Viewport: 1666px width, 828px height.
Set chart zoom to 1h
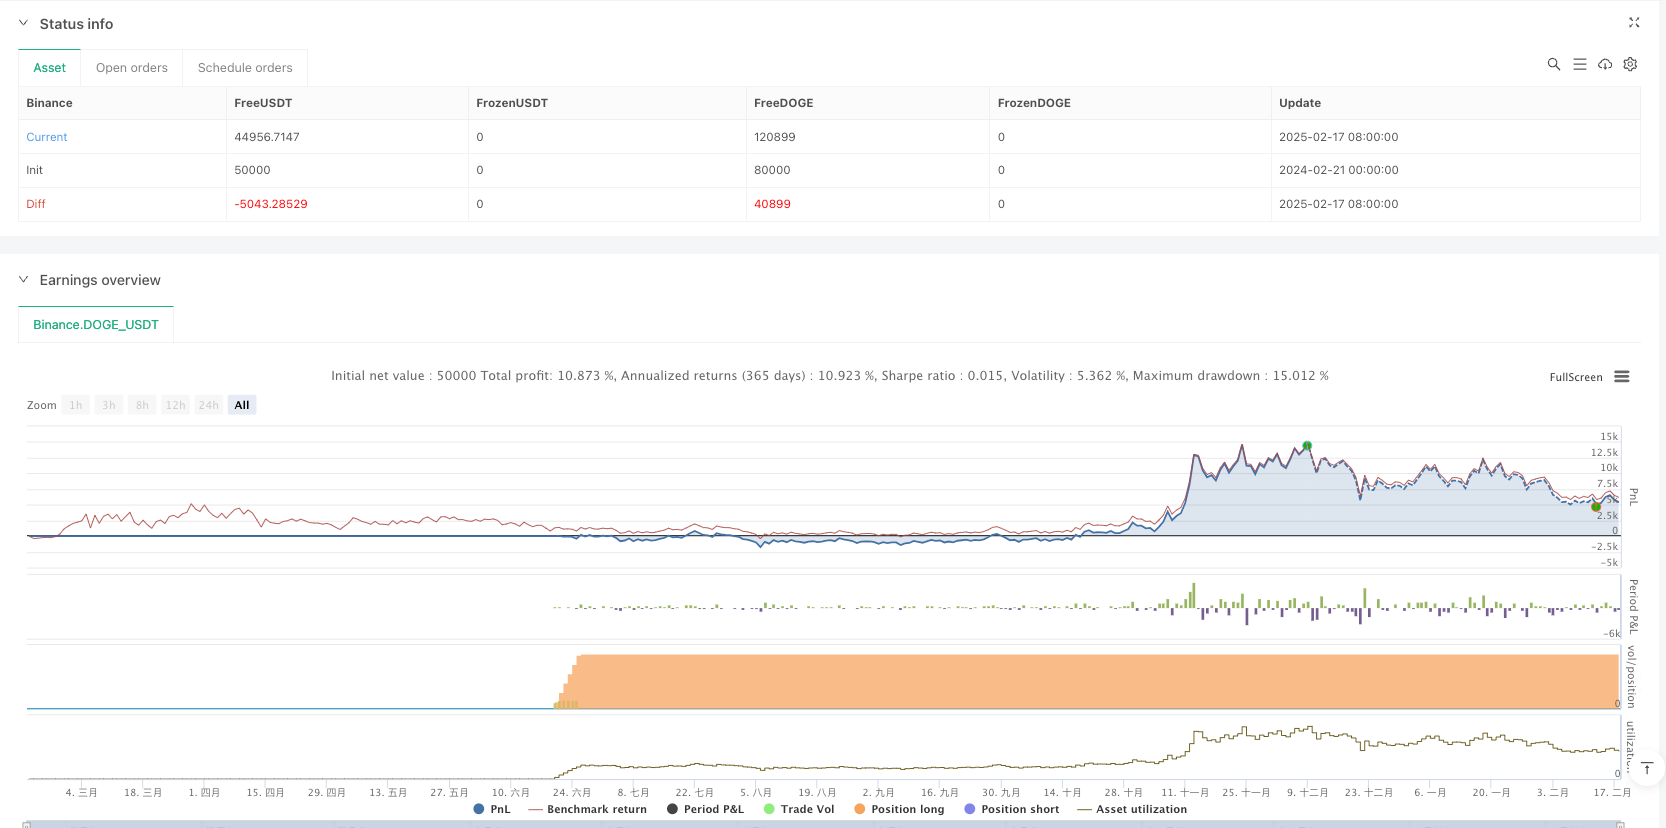click(76, 405)
